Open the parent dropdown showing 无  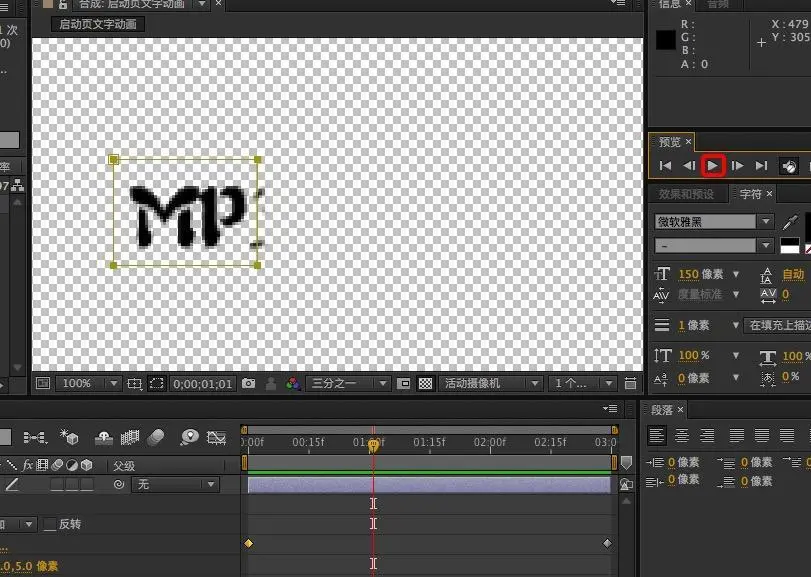tap(175, 484)
